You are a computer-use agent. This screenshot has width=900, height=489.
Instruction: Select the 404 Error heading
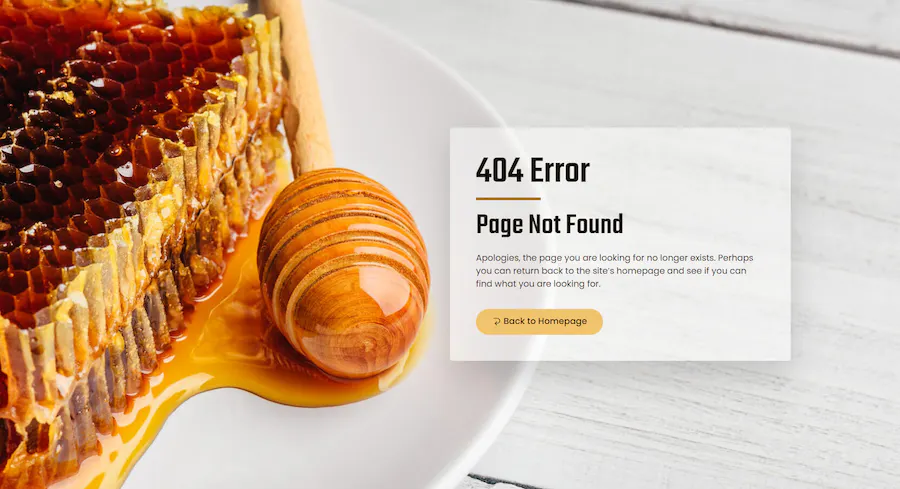click(533, 170)
